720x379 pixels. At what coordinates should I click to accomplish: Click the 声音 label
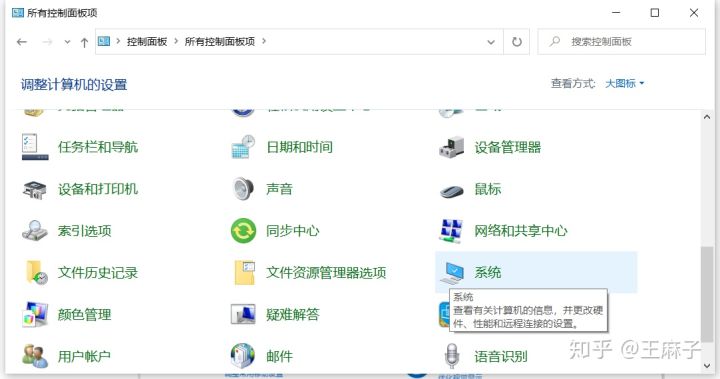[279, 189]
